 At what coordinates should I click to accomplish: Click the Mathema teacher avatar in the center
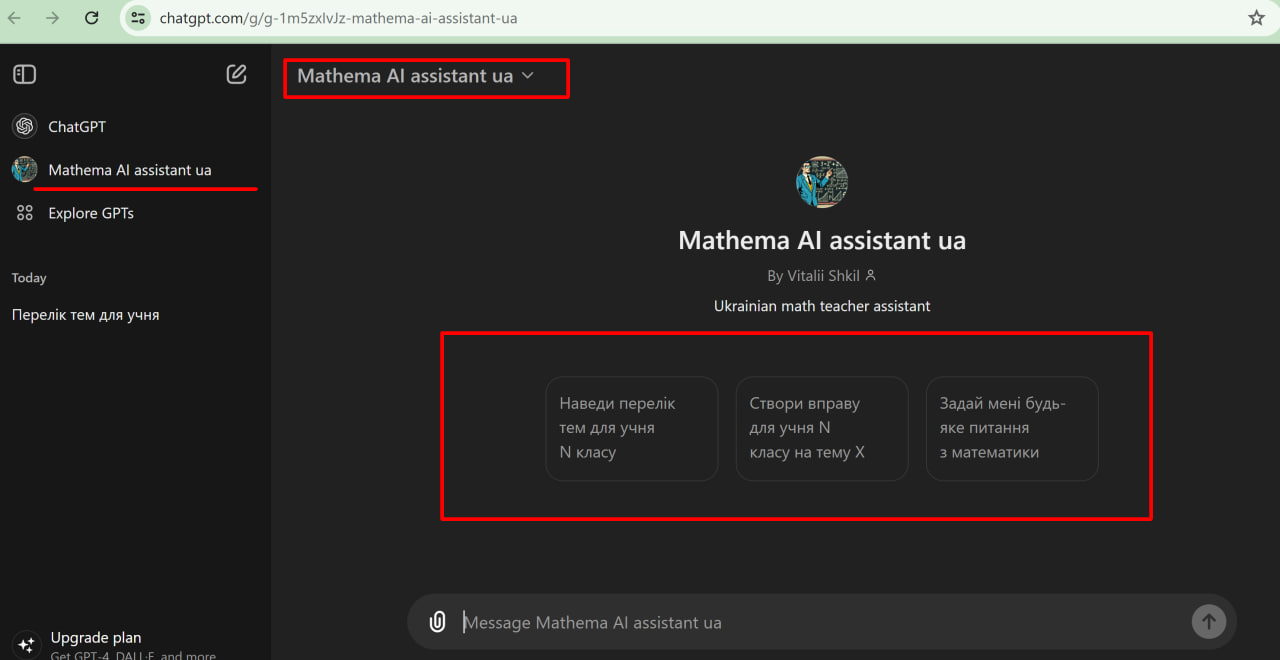(x=822, y=182)
